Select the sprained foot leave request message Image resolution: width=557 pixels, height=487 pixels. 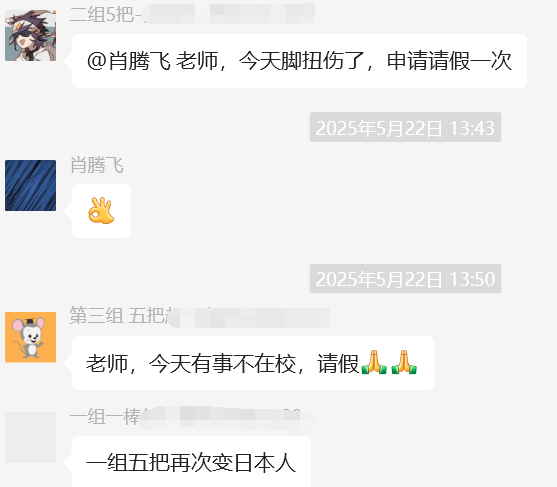[x=299, y=61]
